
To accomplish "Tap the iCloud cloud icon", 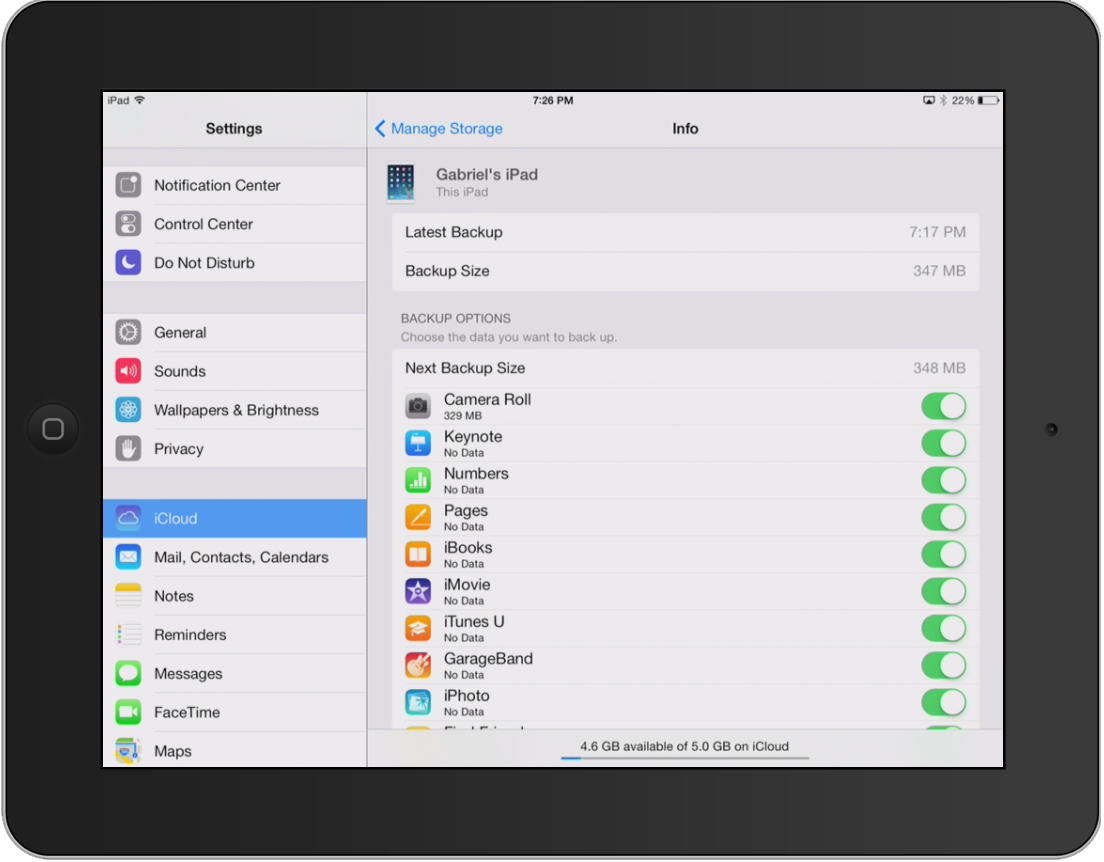I will point(128,518).
